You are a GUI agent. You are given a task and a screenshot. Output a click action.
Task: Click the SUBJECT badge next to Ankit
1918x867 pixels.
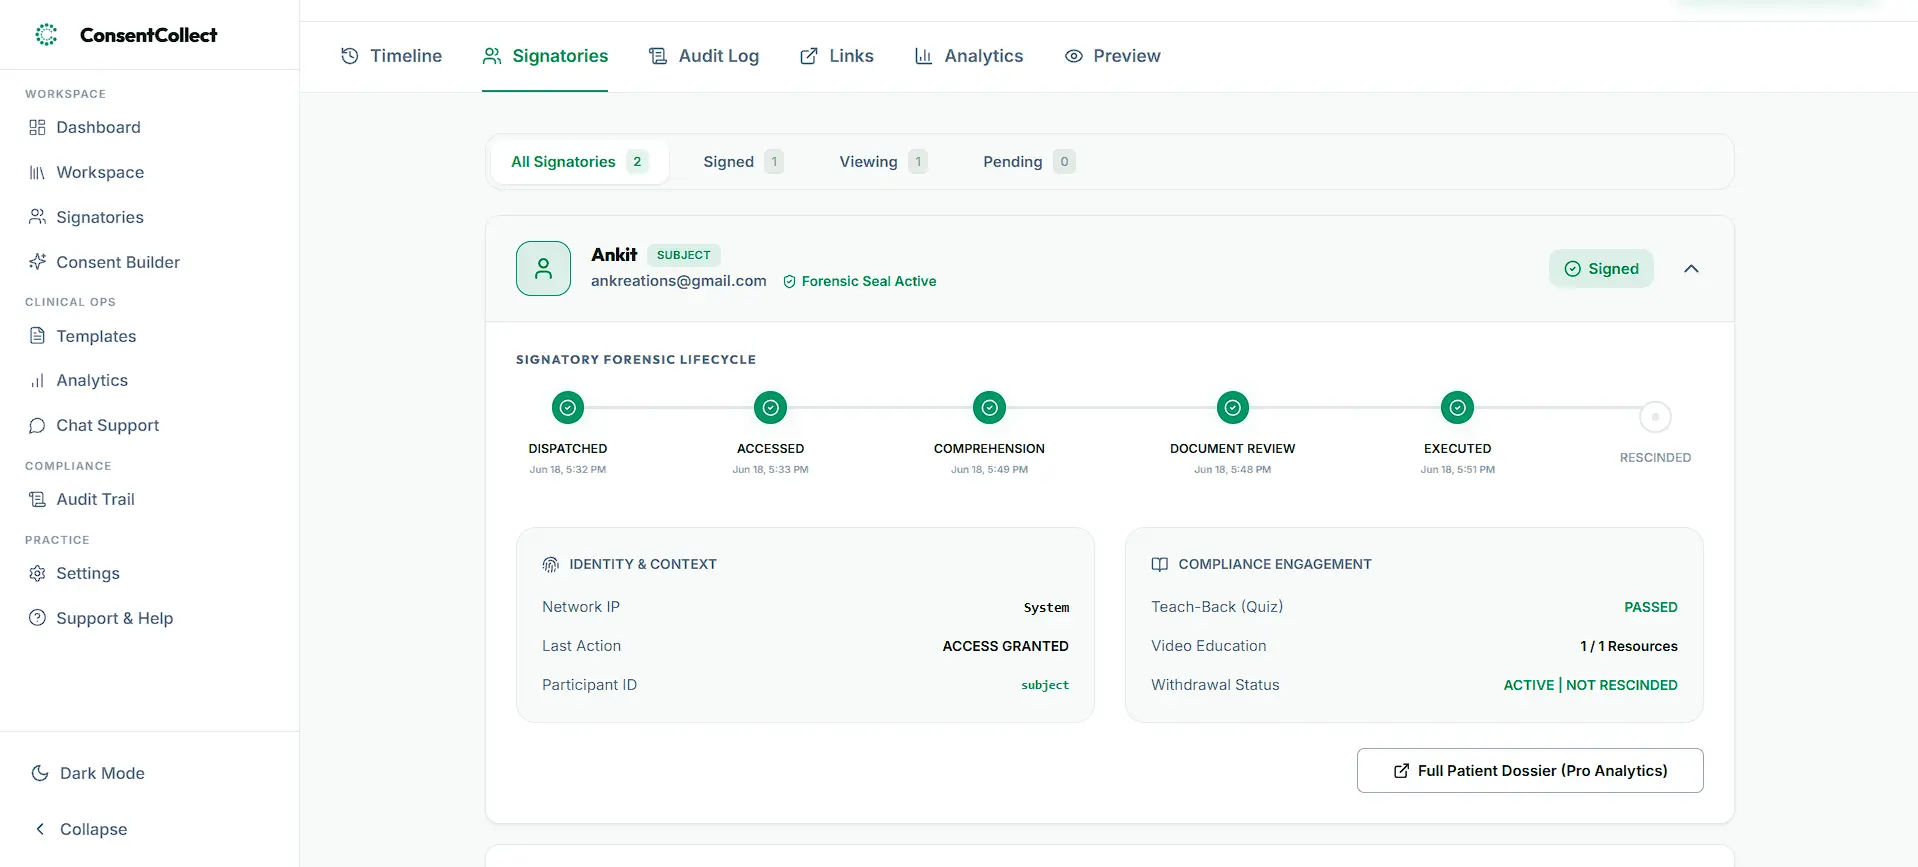[684, 255]
